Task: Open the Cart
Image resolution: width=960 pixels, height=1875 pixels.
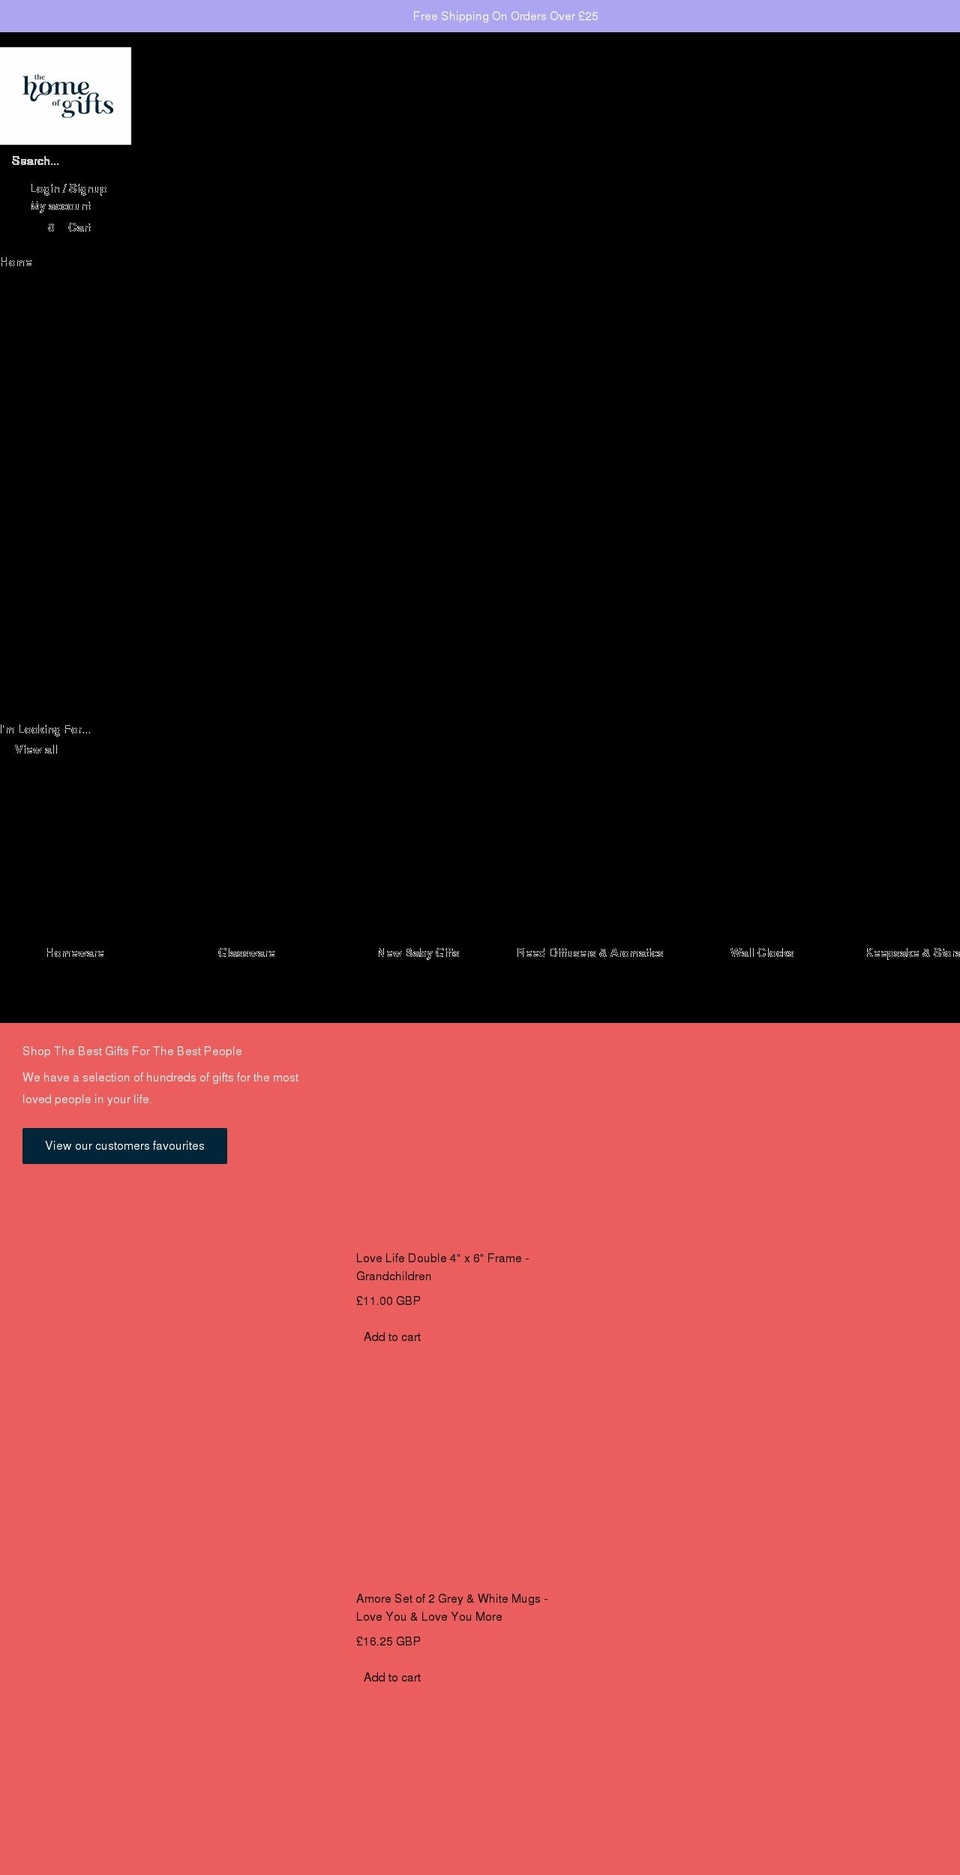Action: [x=79, y=228]
